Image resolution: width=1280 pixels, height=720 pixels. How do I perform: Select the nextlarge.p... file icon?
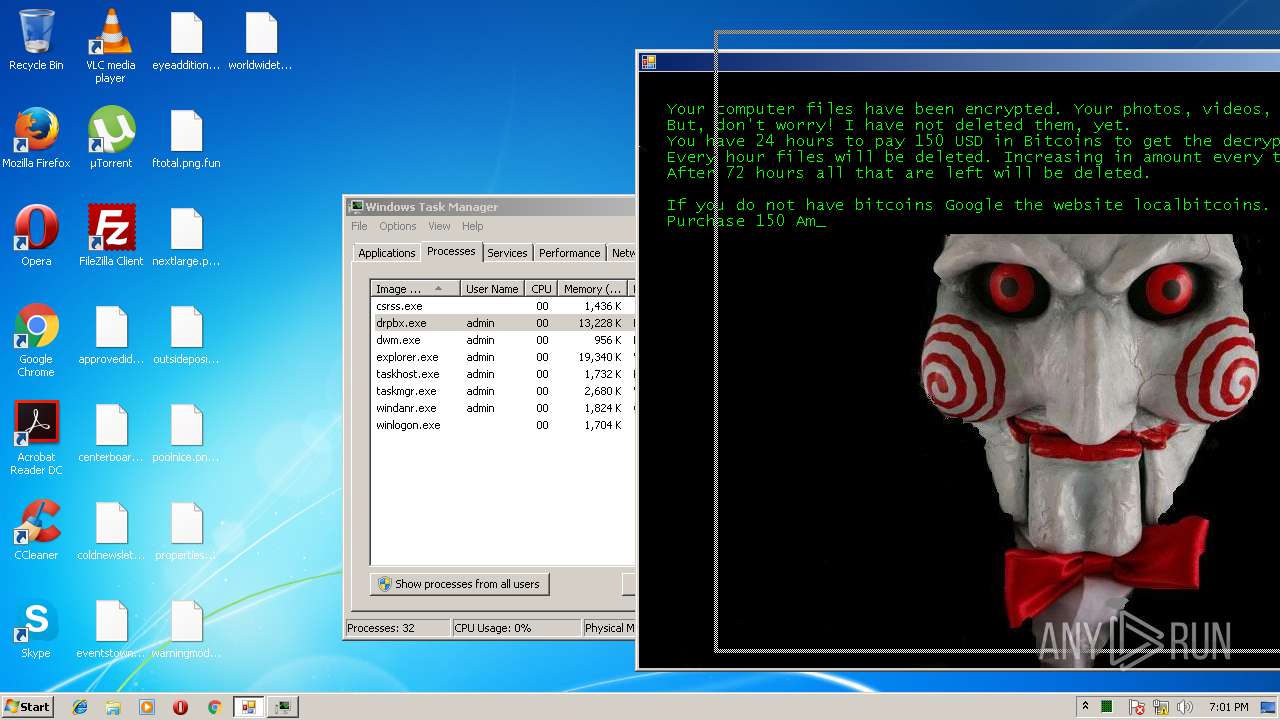click(186, 236)
